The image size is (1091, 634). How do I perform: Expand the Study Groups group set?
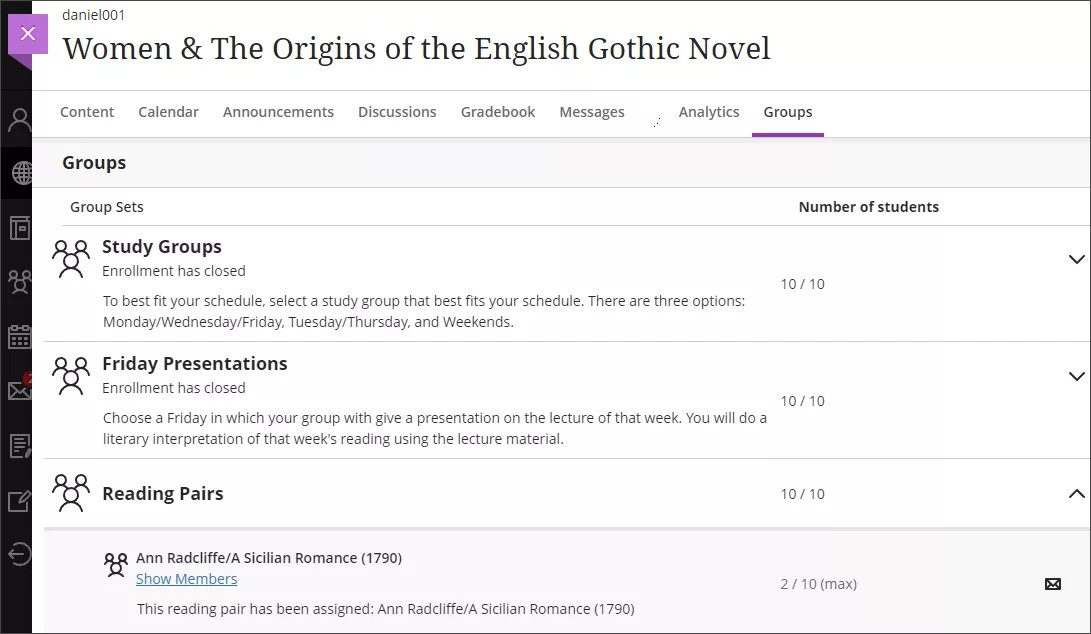click(1076, 259)
